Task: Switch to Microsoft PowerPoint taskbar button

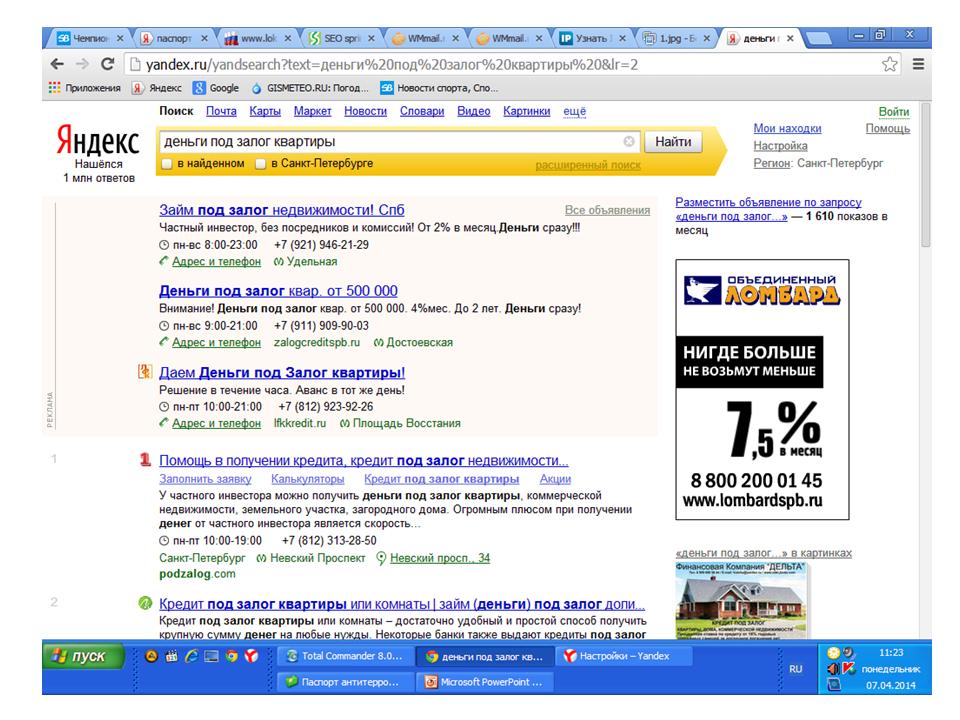Action: pos(484,681)
